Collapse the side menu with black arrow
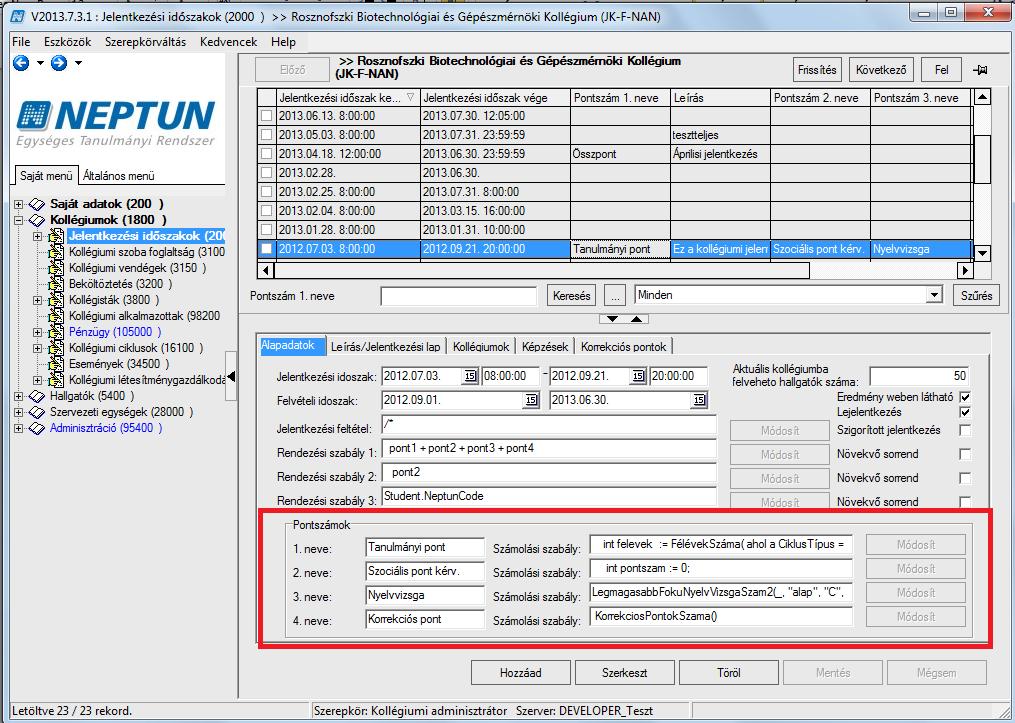 [231, 377]
